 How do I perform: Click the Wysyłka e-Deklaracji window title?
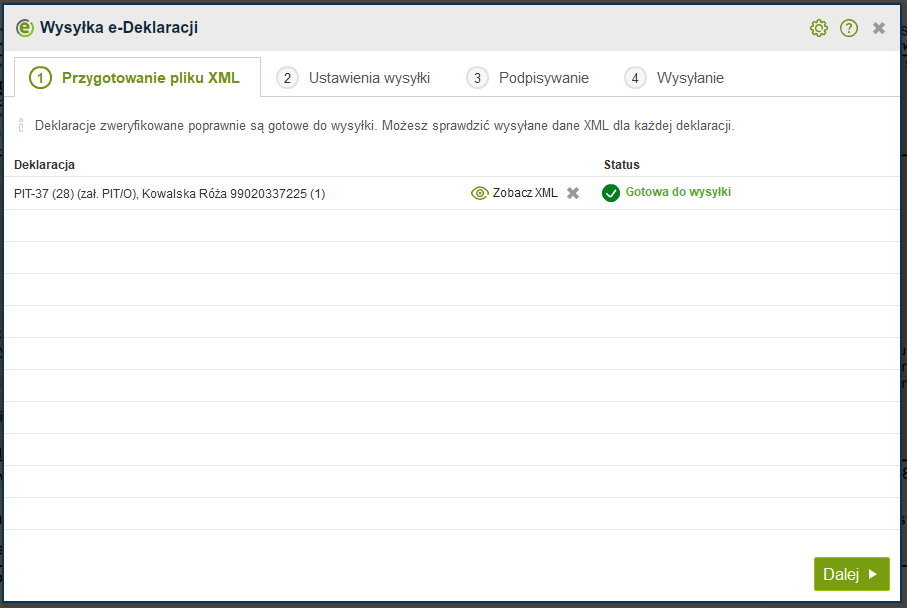tap(119, 28)
